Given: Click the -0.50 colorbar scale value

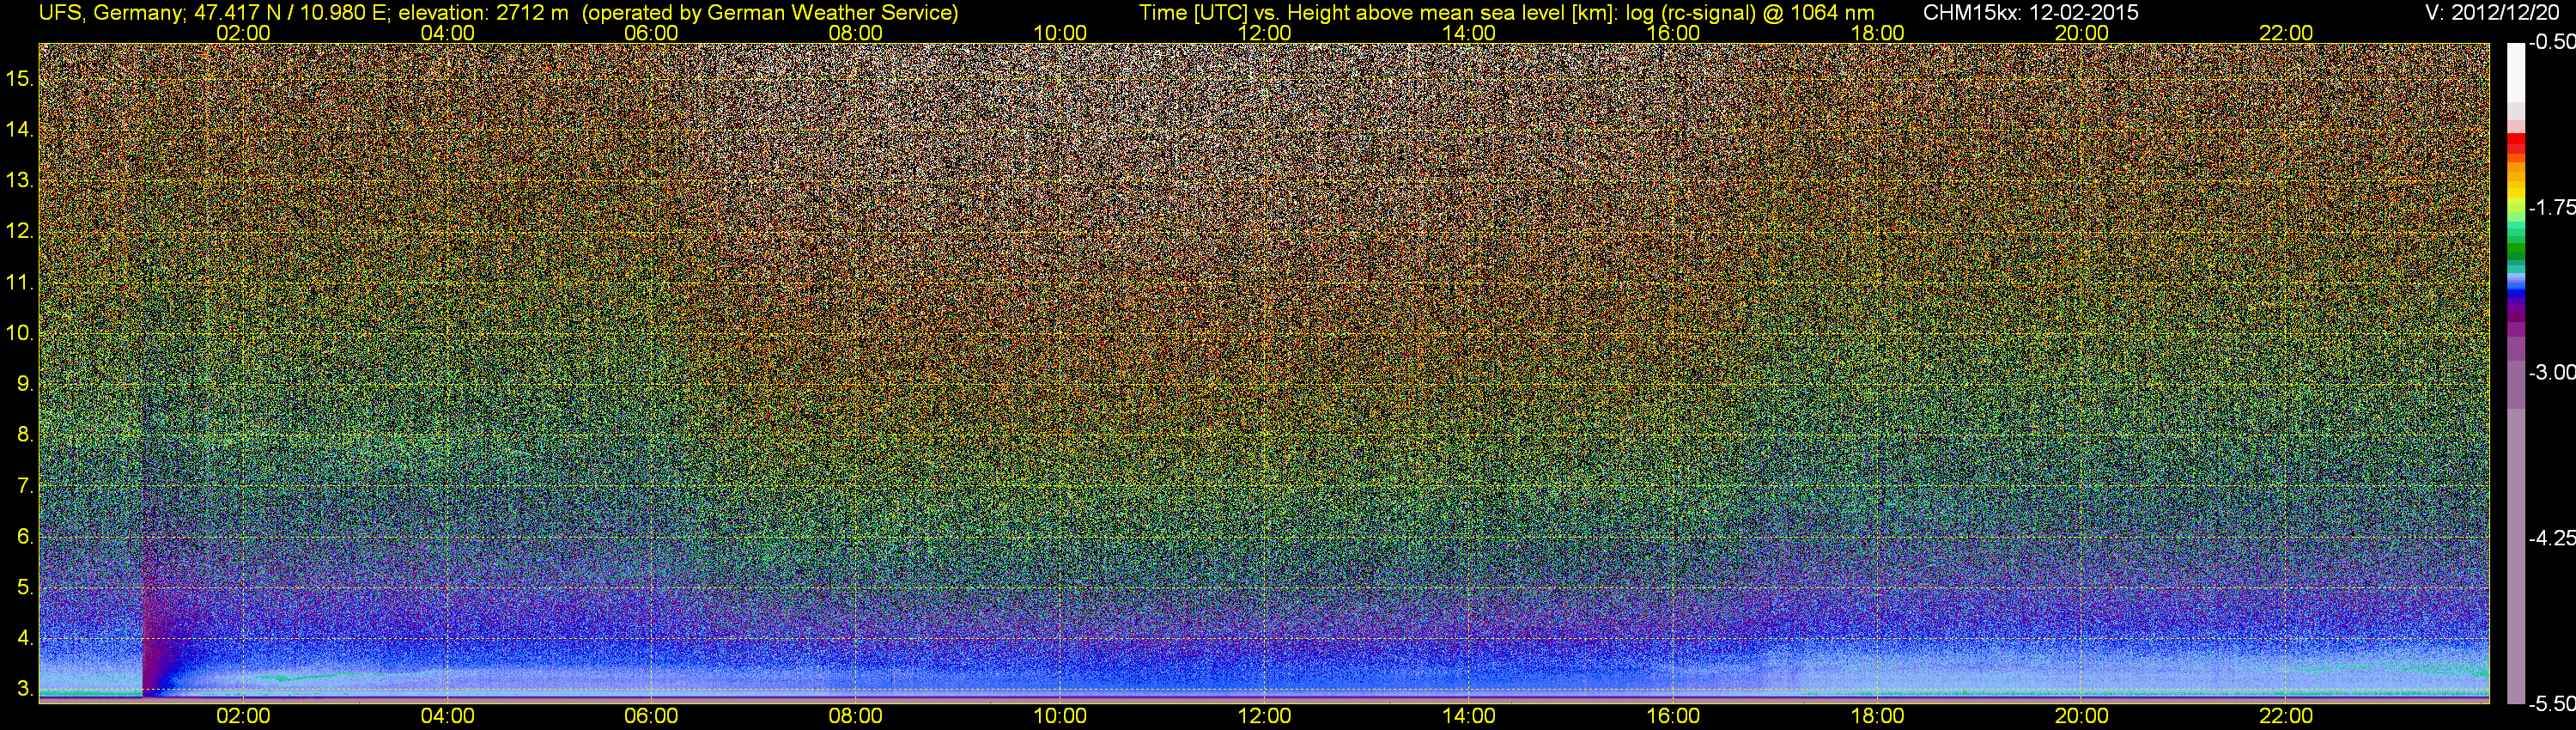Looking at the screenshot, I should (2552, 42).
